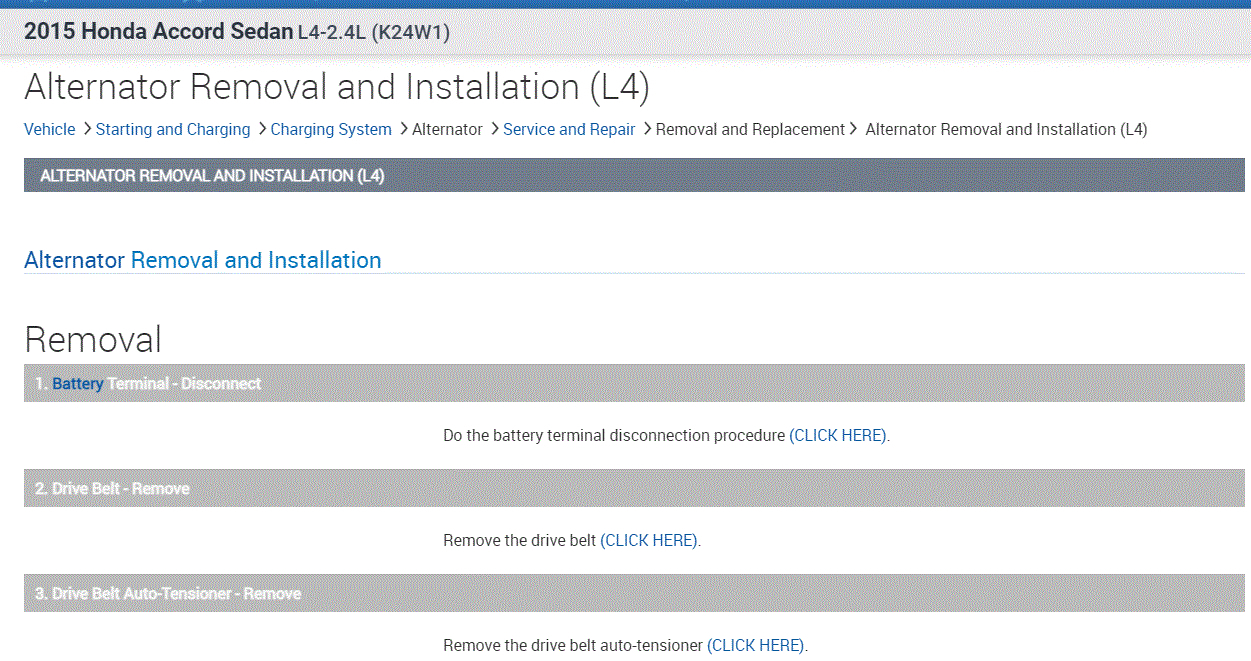Open the Service and Repair breadcrumb
Screen dimensions: 1251x661
click(569, 129)
